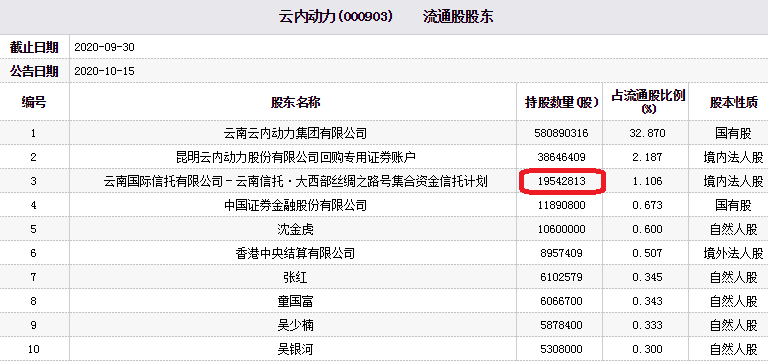Select shareholder 中国证券金融股份有限公司
The width and height of the screenshot is (768, 361).
click(295, 205)
